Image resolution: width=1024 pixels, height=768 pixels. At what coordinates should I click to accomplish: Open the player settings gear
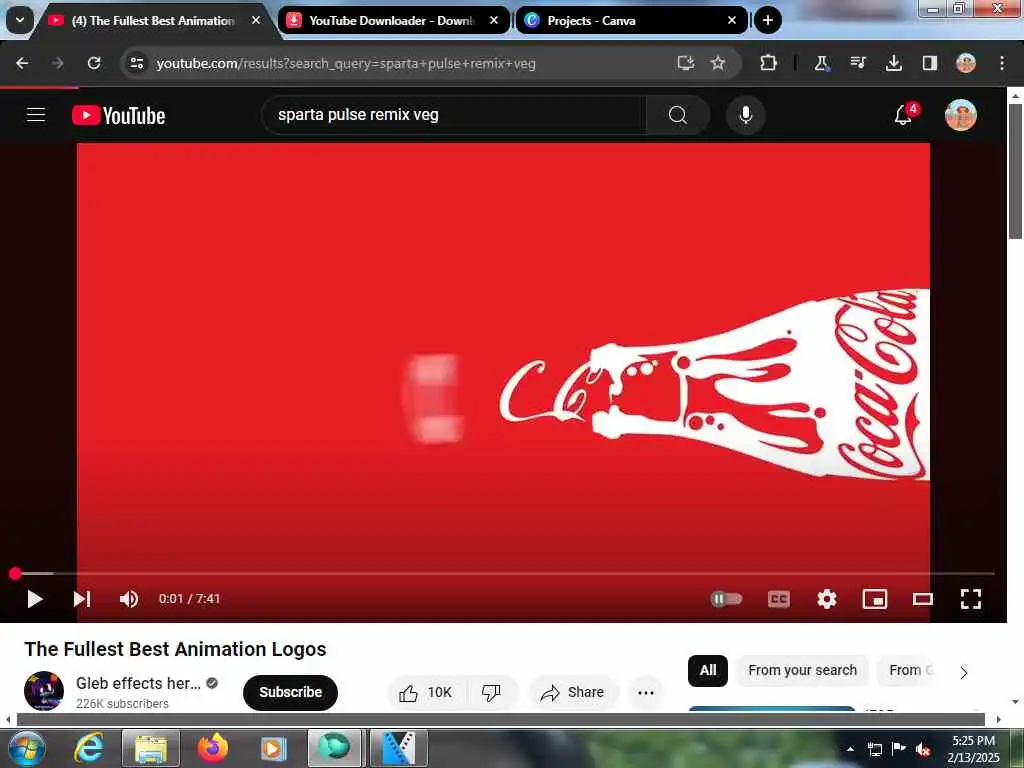[827, 599]
